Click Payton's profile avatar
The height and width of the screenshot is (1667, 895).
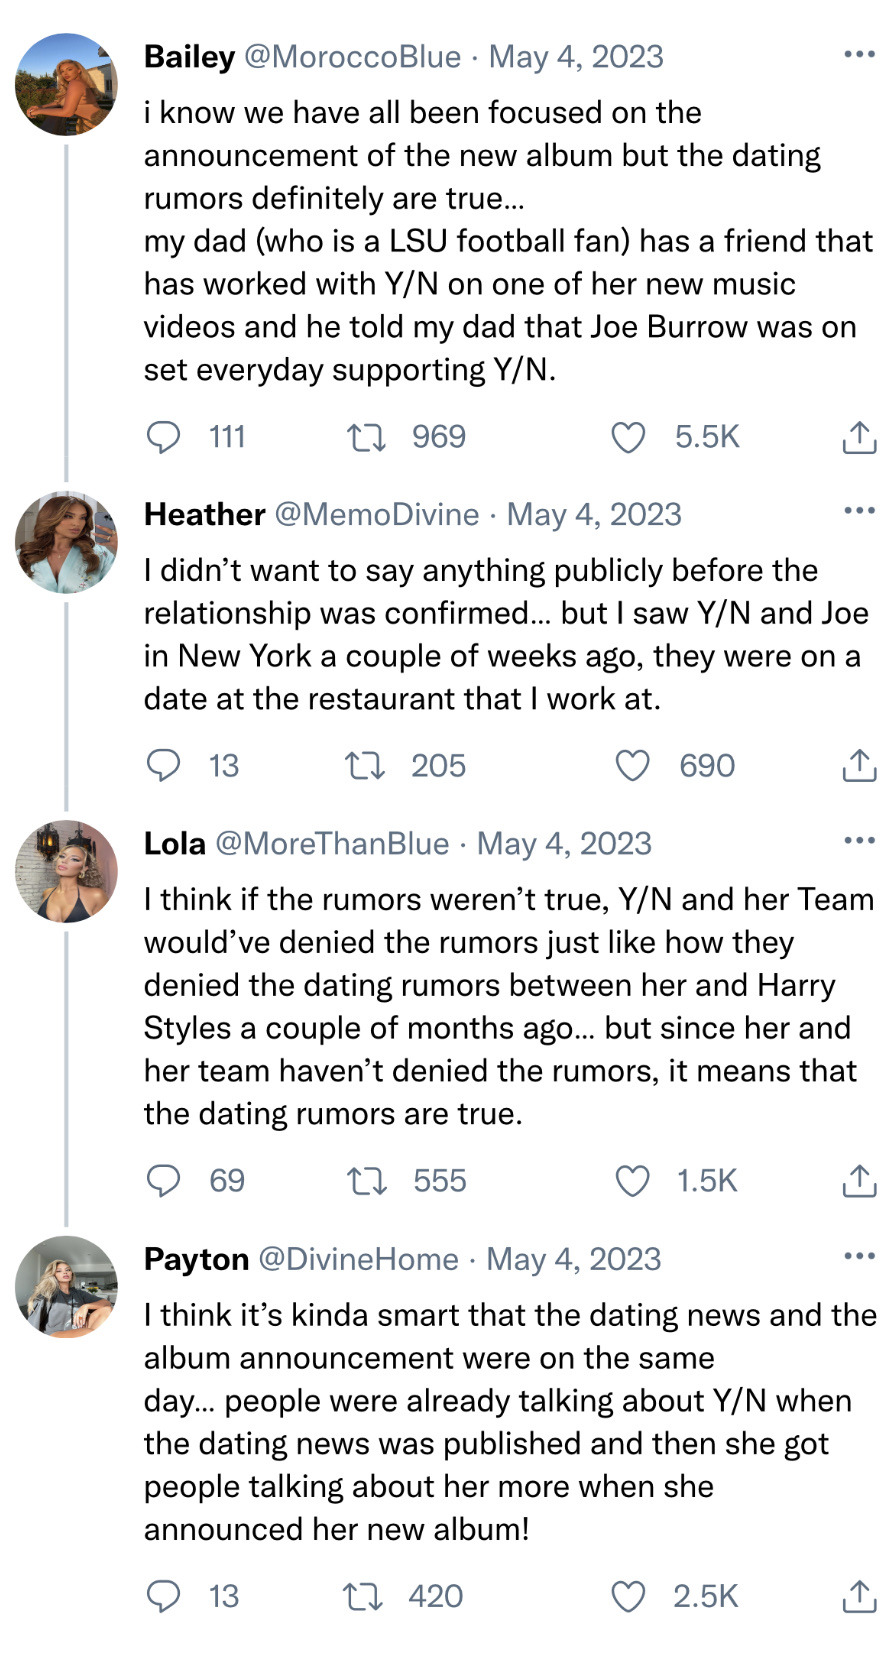pyautogui.click(x=66, y=1286)
